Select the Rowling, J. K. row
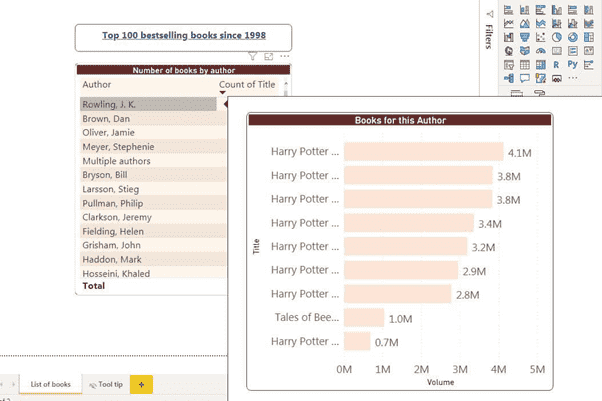Image resolution: width=602 pixels, height=401 pixels. [x=148, y=104]
